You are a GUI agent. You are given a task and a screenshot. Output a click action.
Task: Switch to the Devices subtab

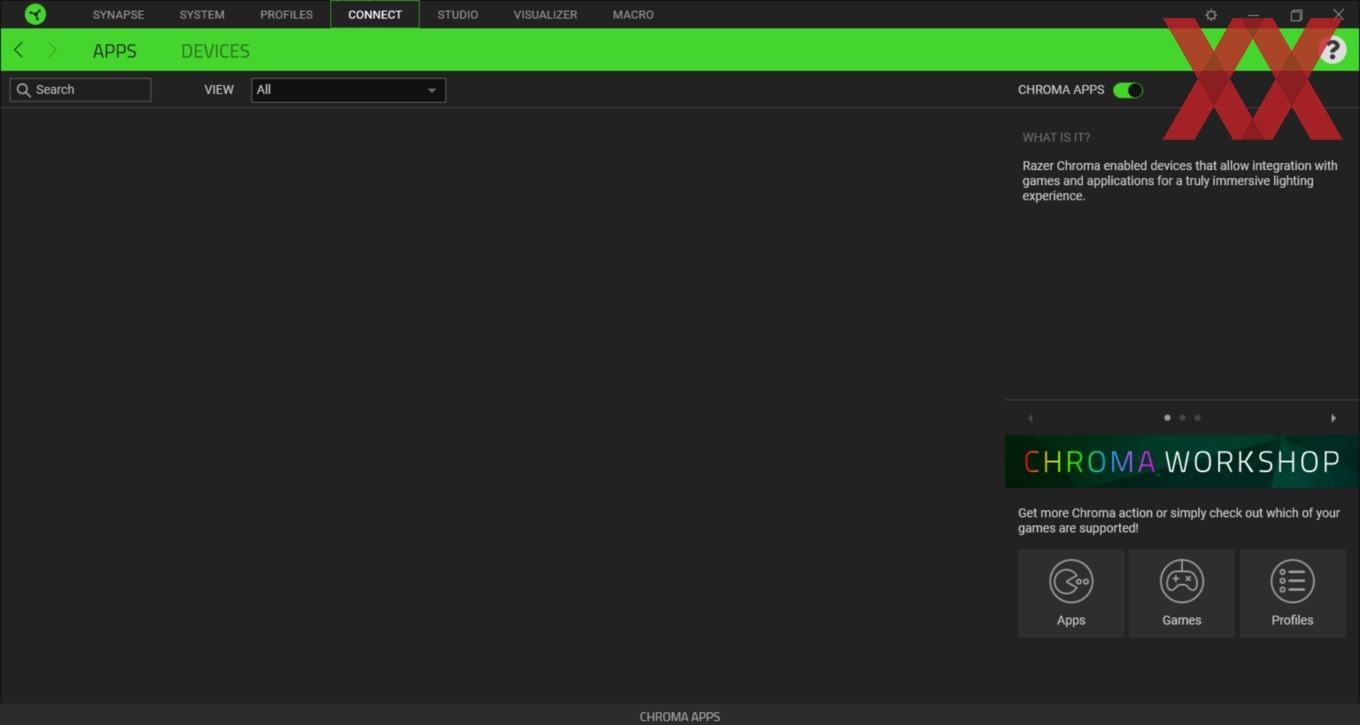215,51
